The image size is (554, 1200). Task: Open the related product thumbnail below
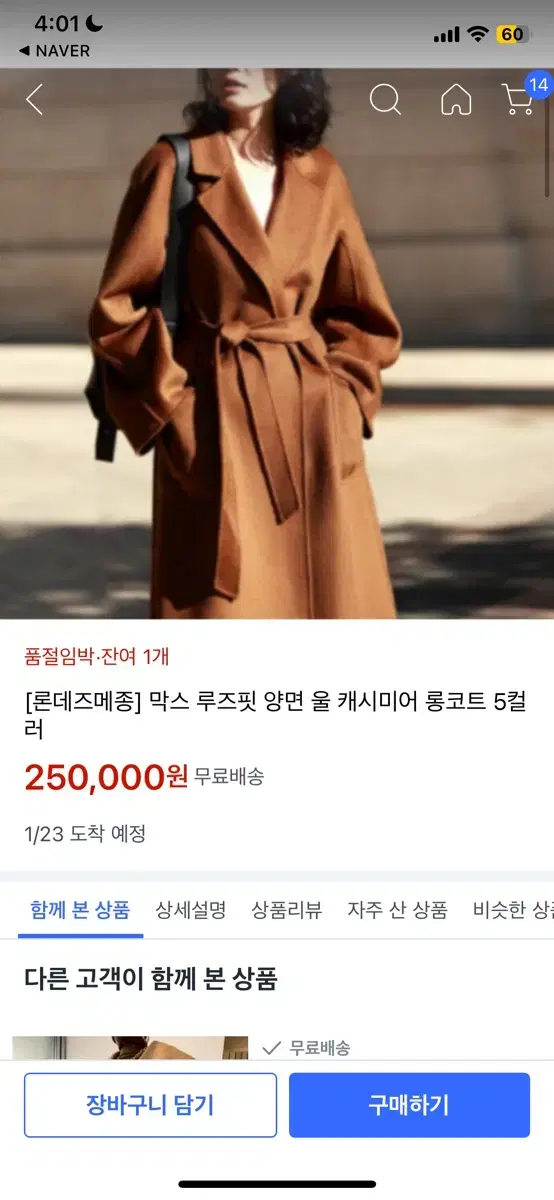130,1048
